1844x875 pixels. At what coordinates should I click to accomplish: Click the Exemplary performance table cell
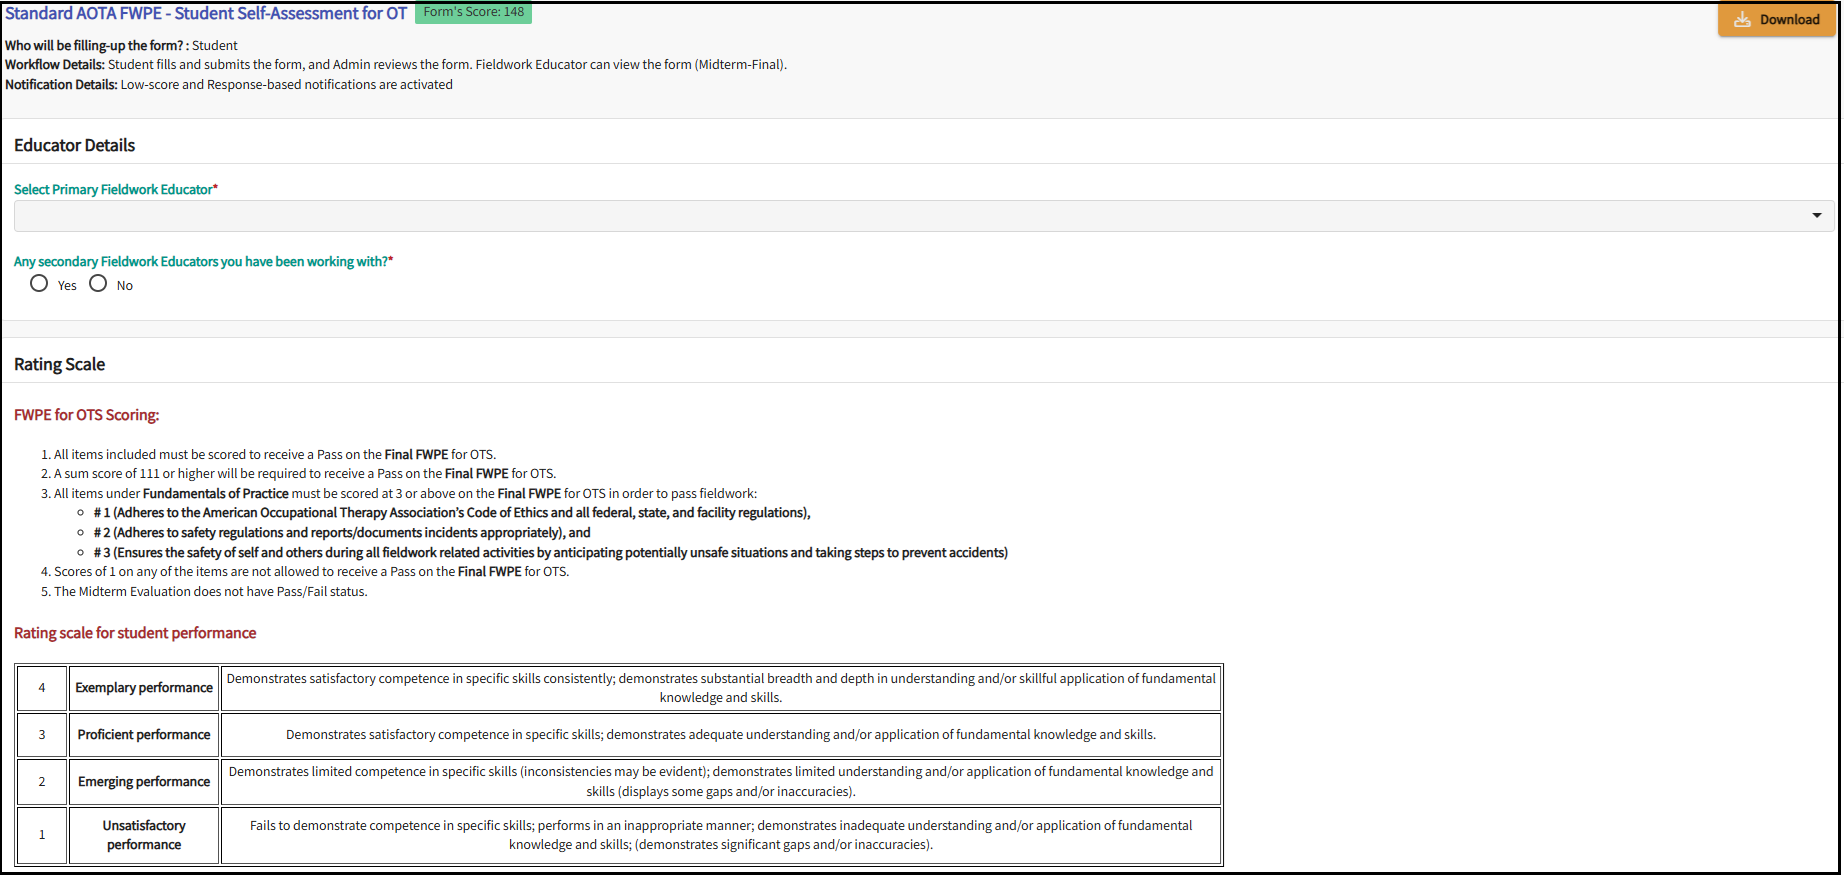coord(144,688)
